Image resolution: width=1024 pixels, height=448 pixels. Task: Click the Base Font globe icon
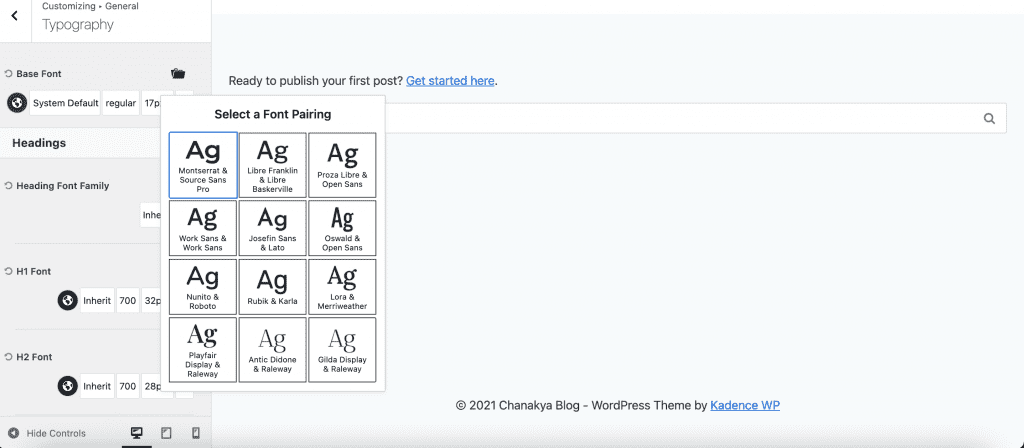coord(17,103)
